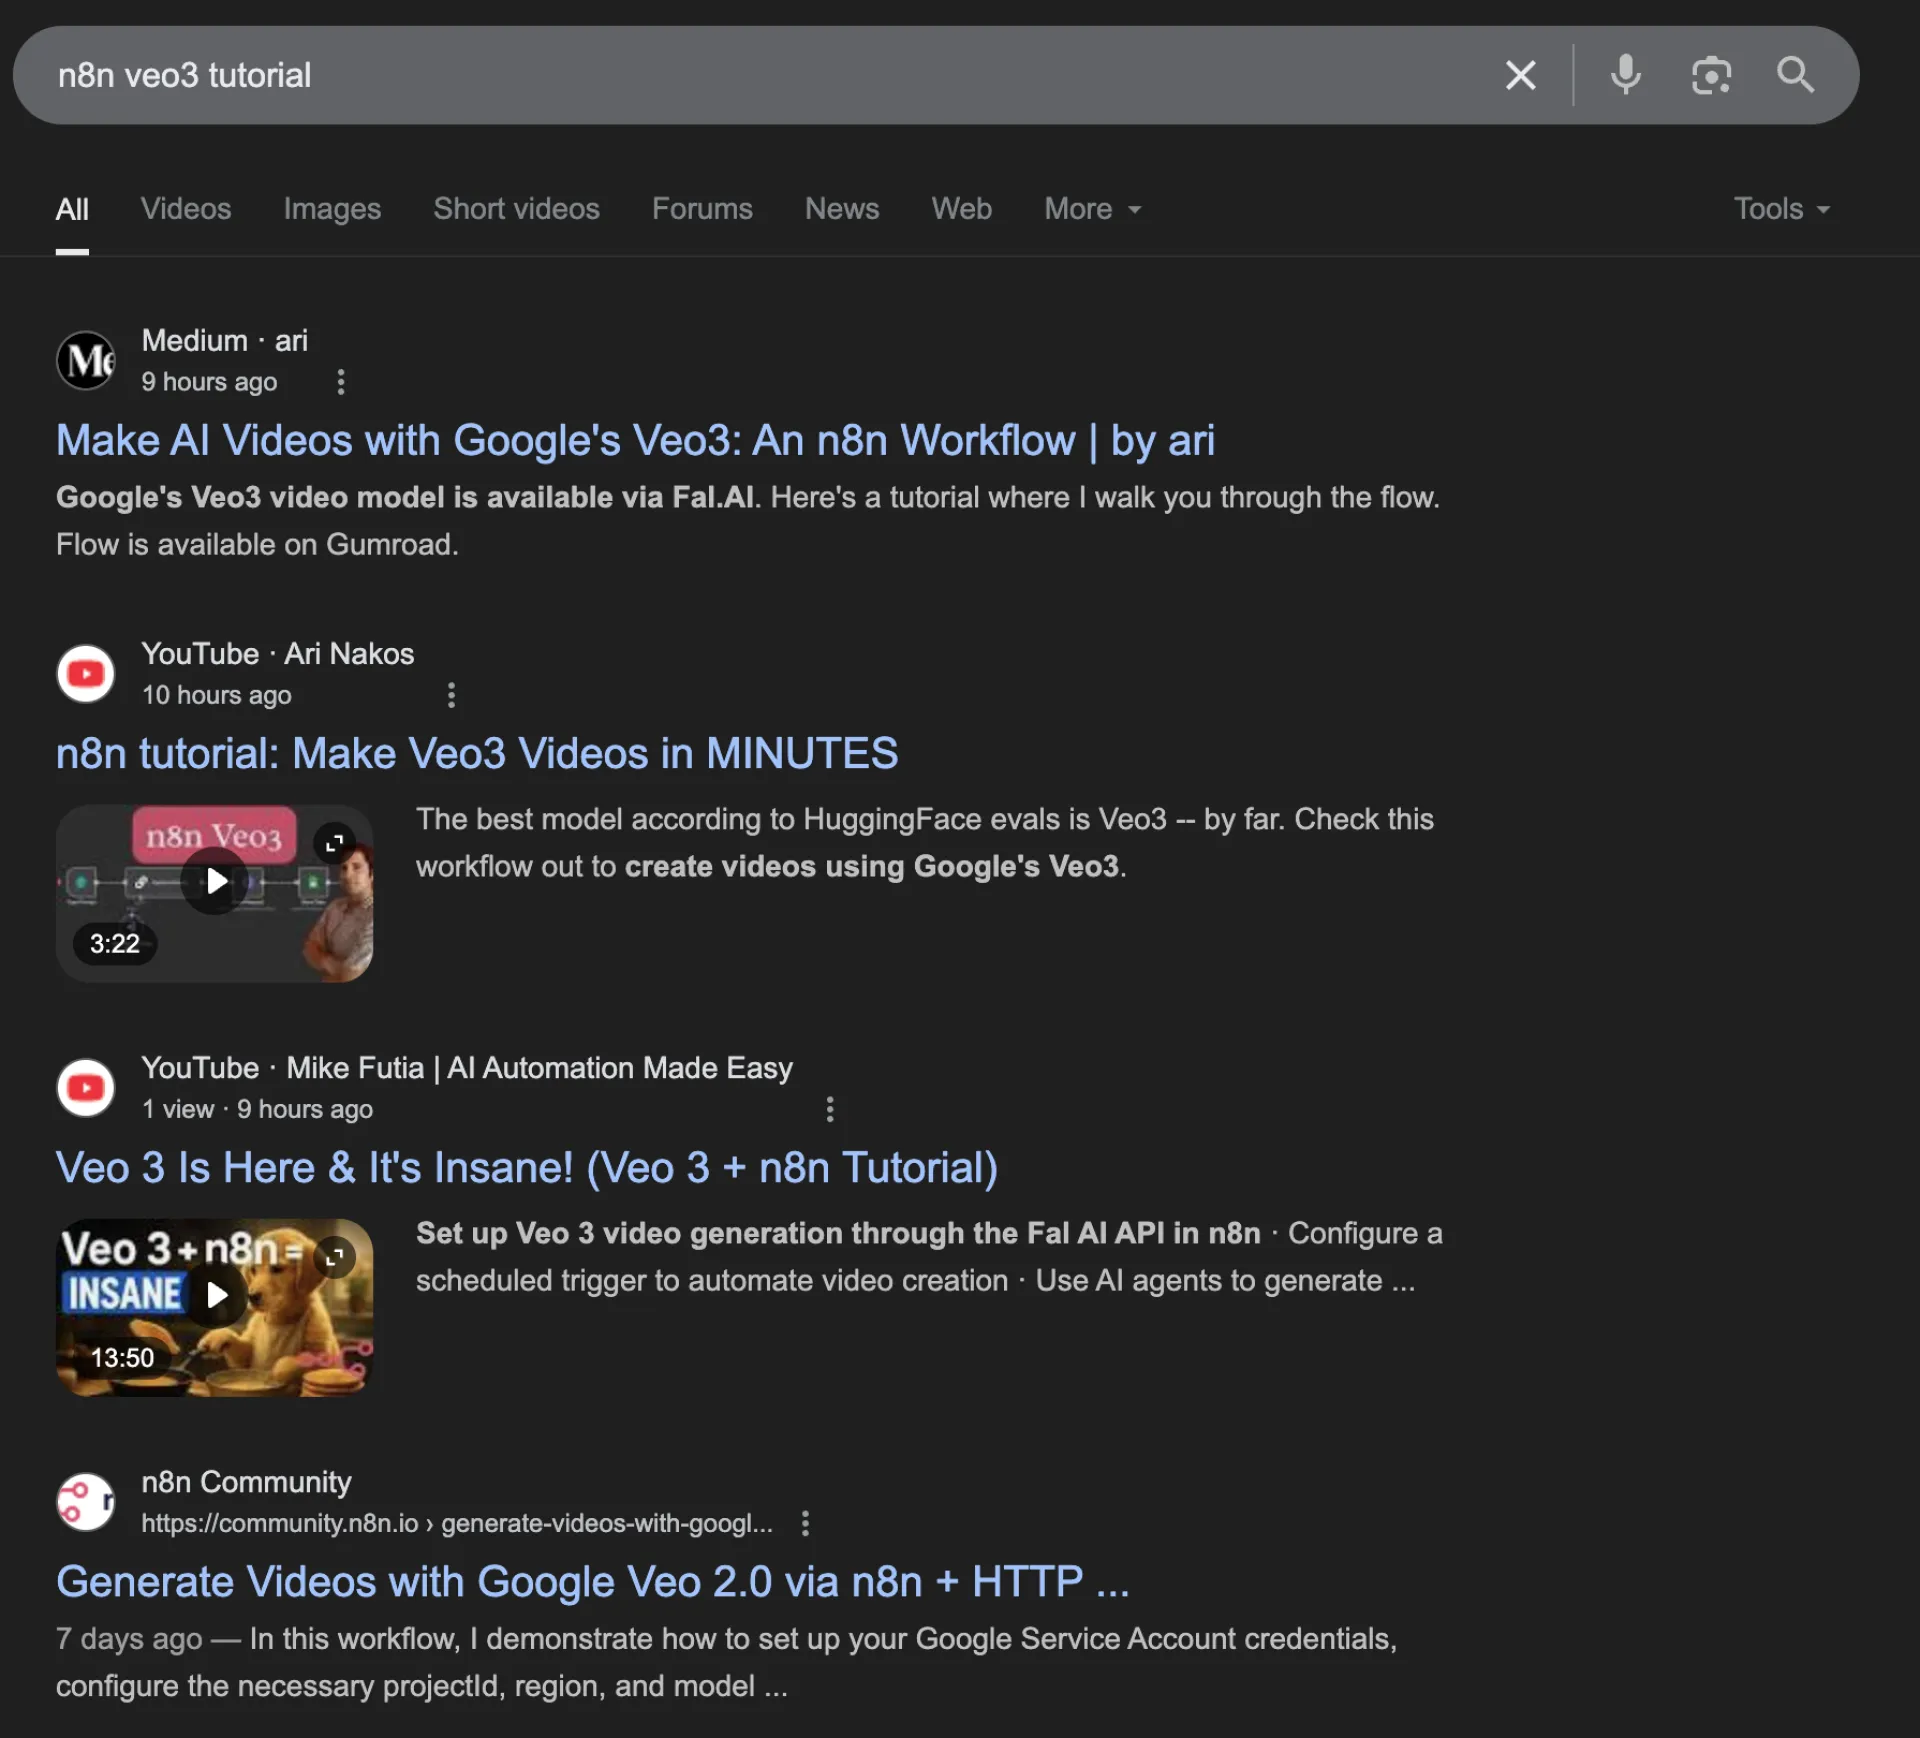Click the 13:50 duration badge on thumbnail
This screenshot has height=1738, width=1920.
[x=122, y=1357]
